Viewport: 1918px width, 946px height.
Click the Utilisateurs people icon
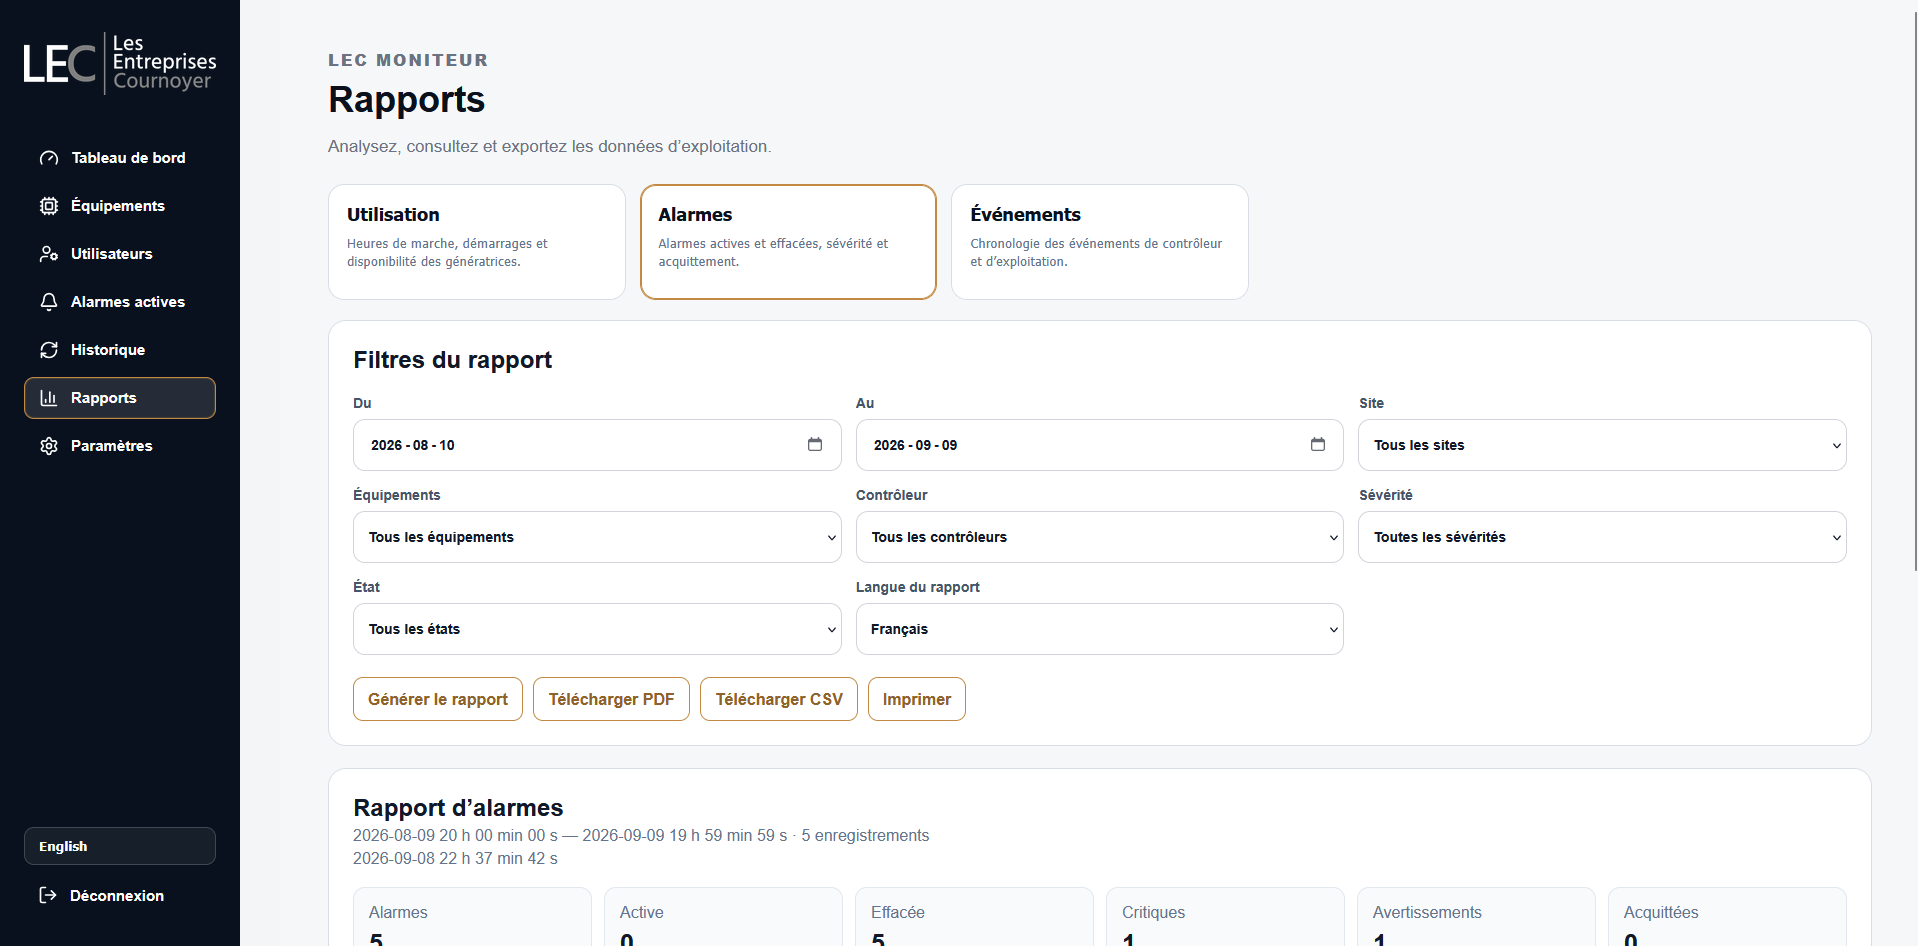tap(49, 254)
